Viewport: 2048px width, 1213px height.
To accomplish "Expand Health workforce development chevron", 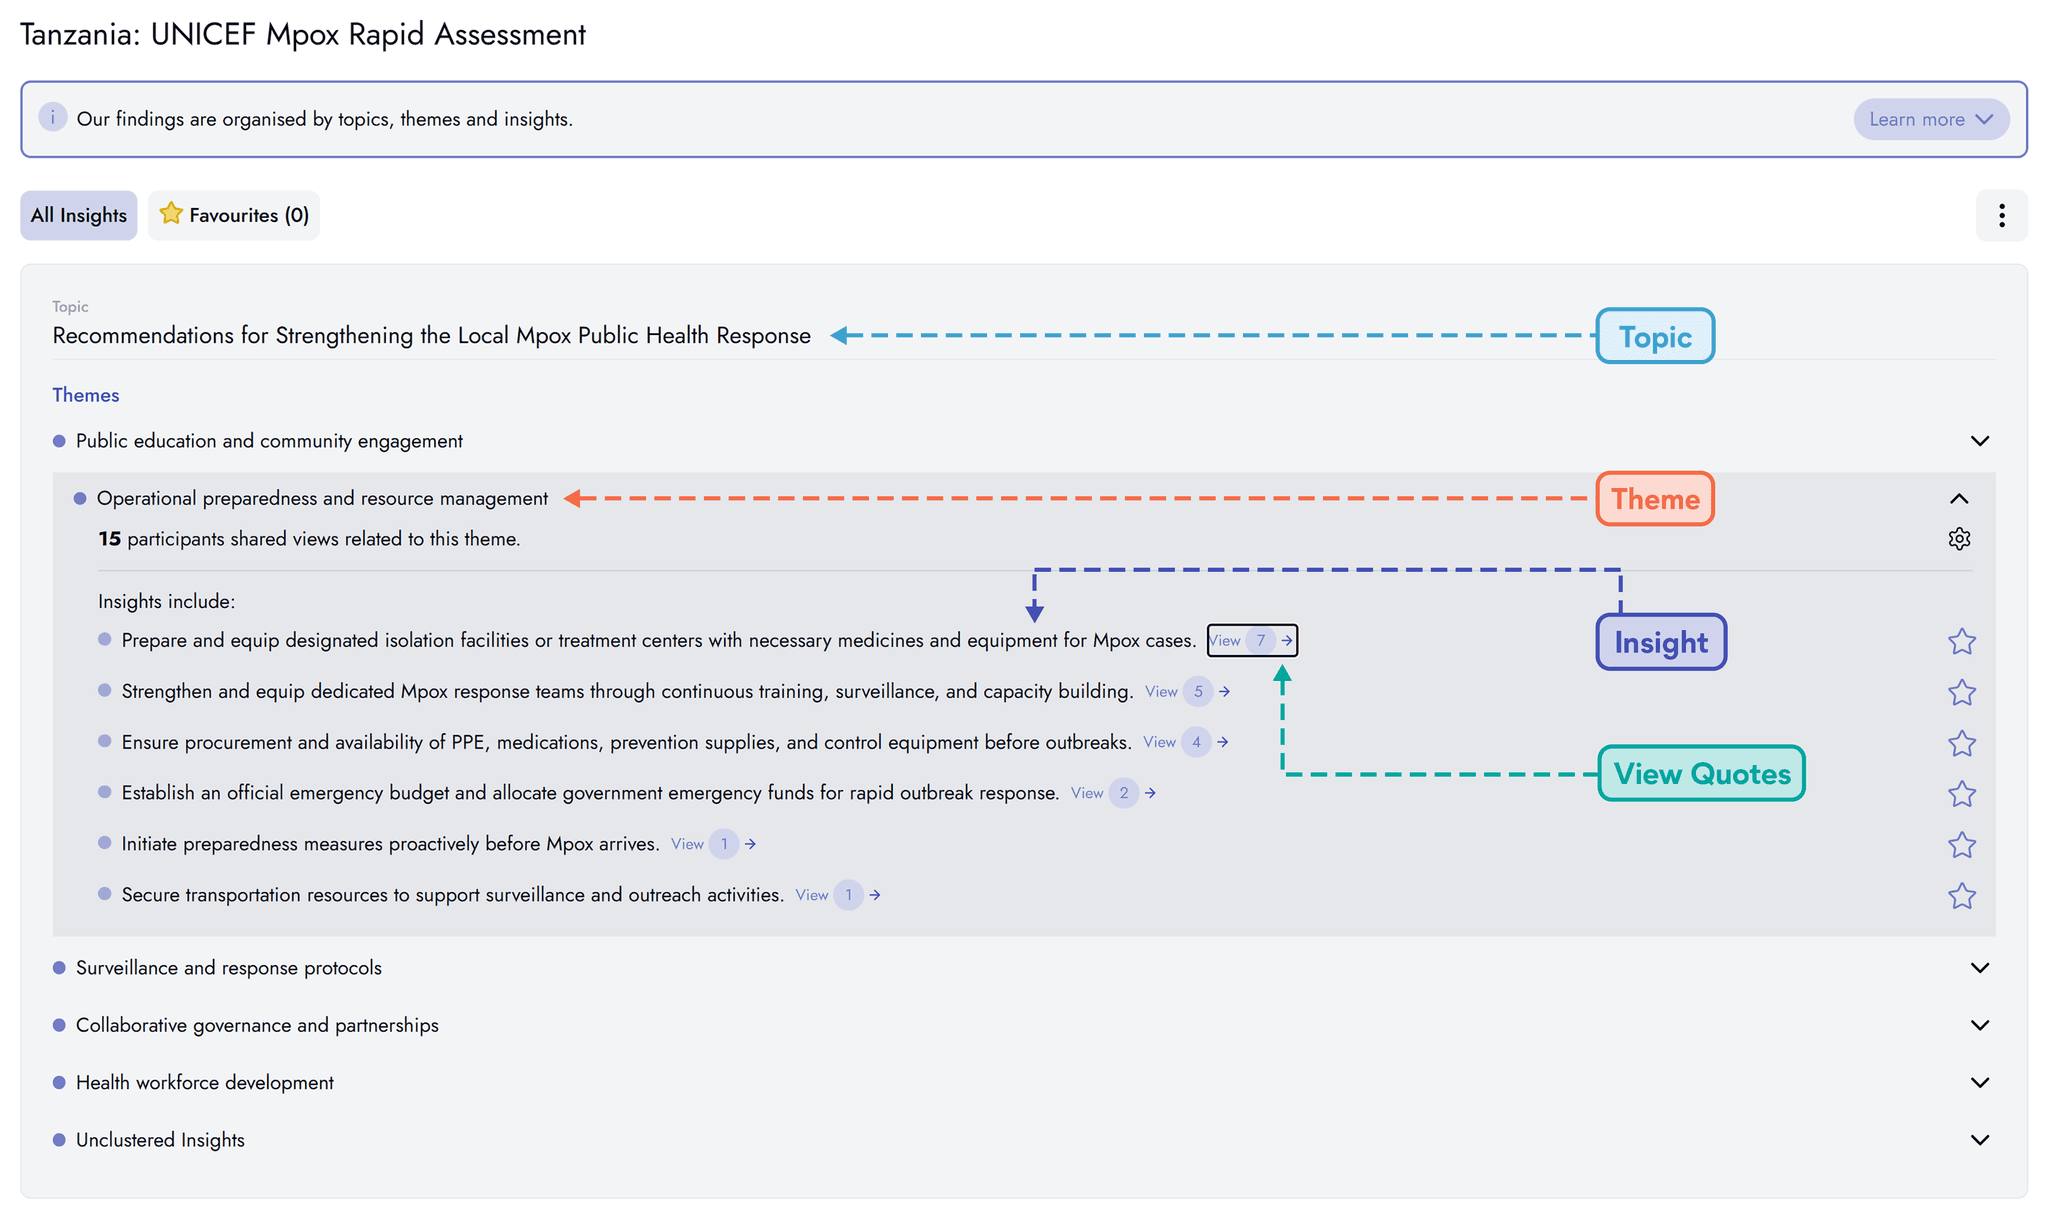I will 1979,1082.
